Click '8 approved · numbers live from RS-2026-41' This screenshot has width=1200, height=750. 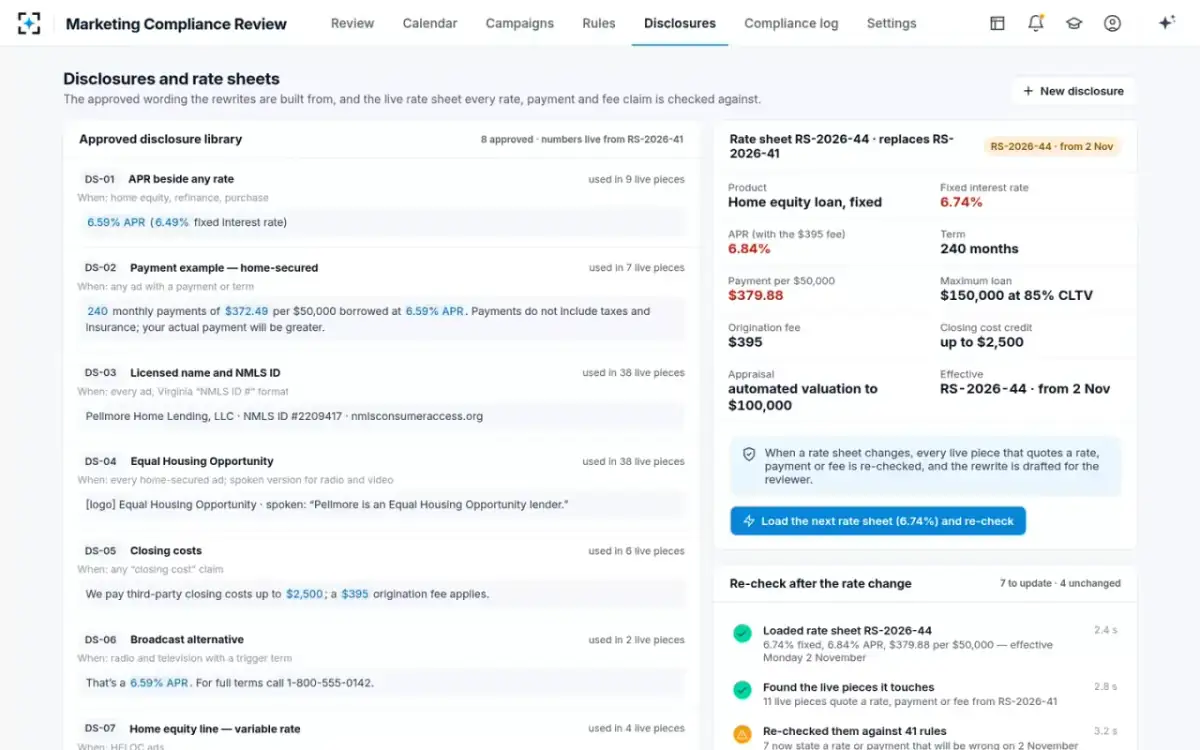pyautogui.click(x=582, y=140)
